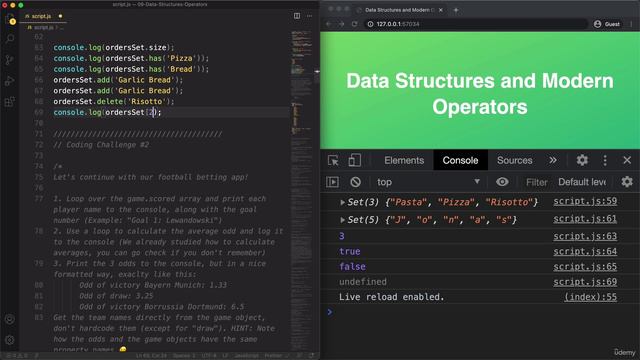Open the Manage gear in VS Code
Screen dimensions: 640x360
tap(10, 340)
